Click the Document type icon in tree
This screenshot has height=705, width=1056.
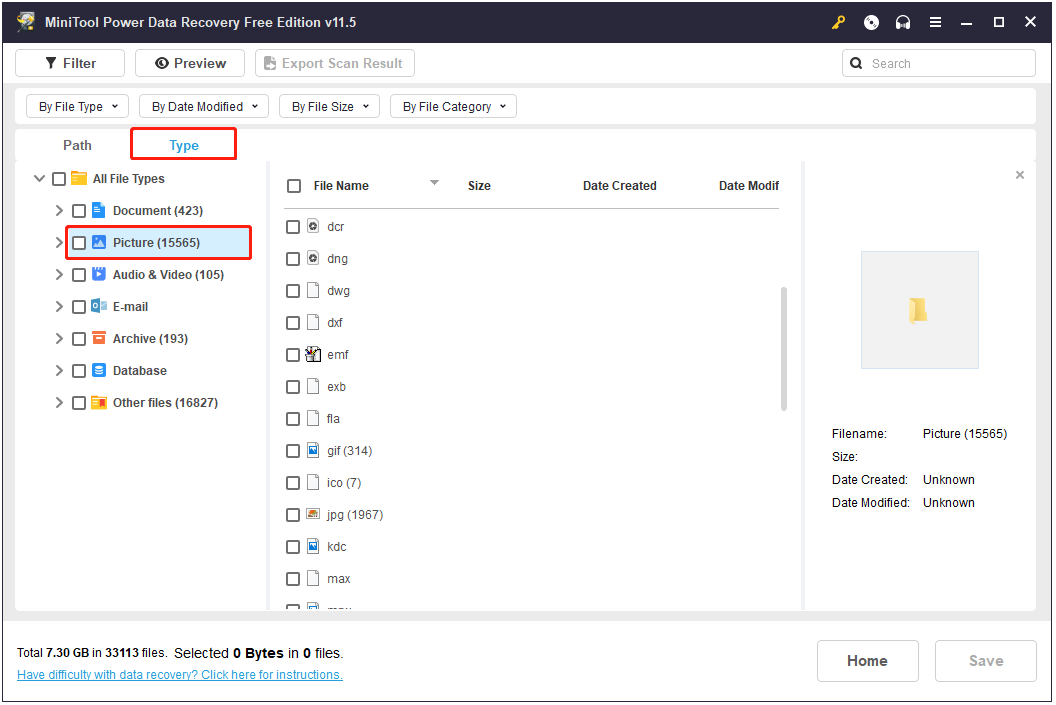tap(98, 210)
